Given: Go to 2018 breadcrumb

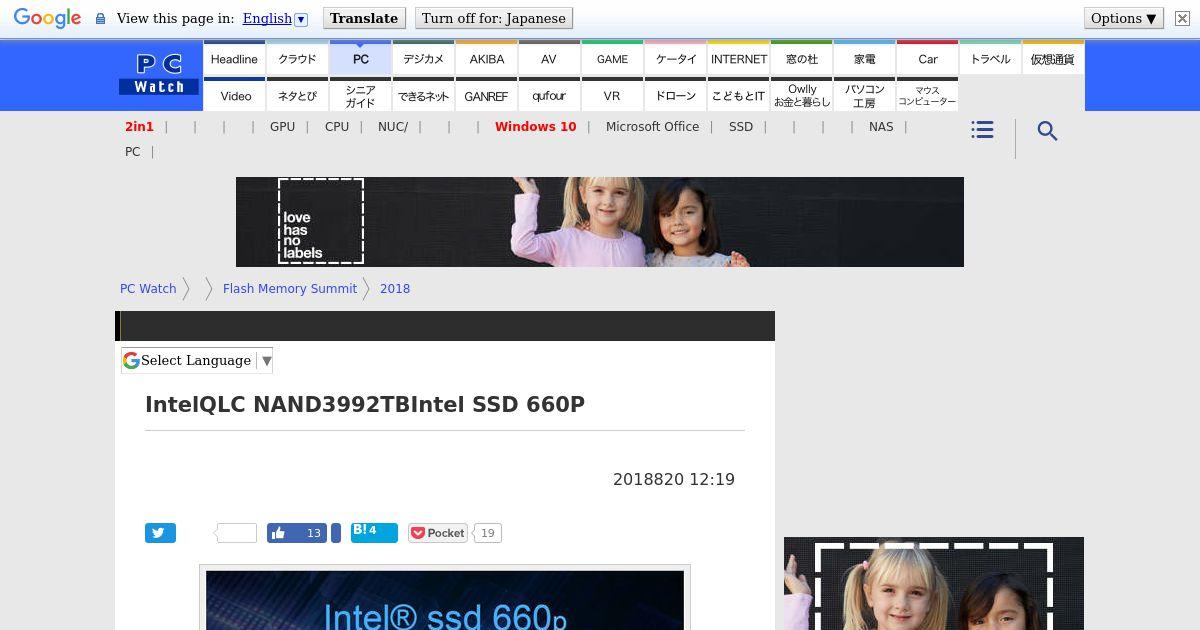Looking at the screenshot, I should pos(395,289).
